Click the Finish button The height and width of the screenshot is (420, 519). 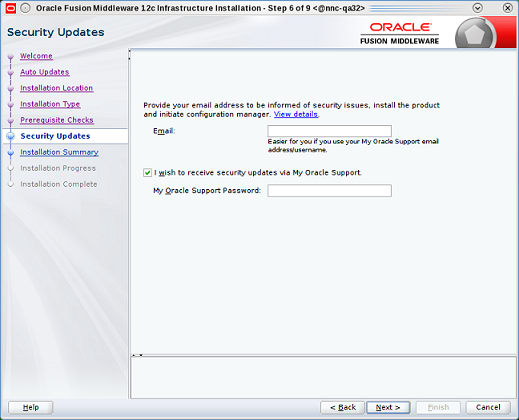tap(438, 407)
